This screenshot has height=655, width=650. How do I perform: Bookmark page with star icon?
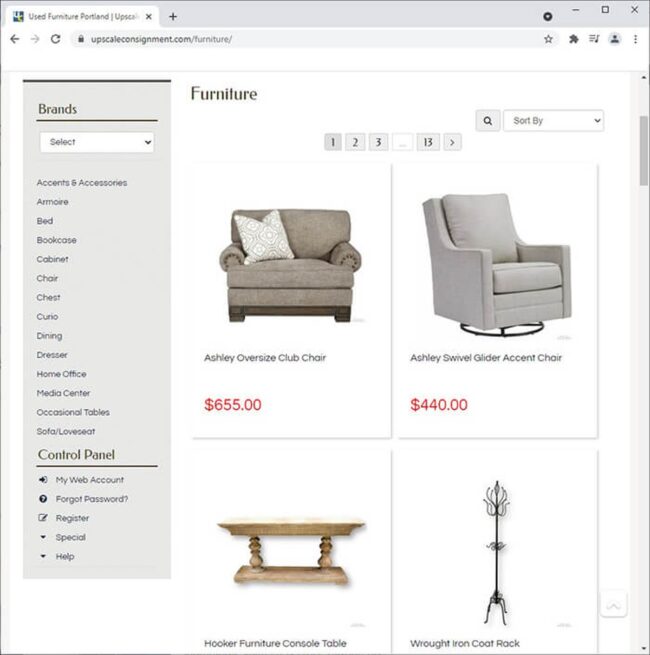coord(548,39)
